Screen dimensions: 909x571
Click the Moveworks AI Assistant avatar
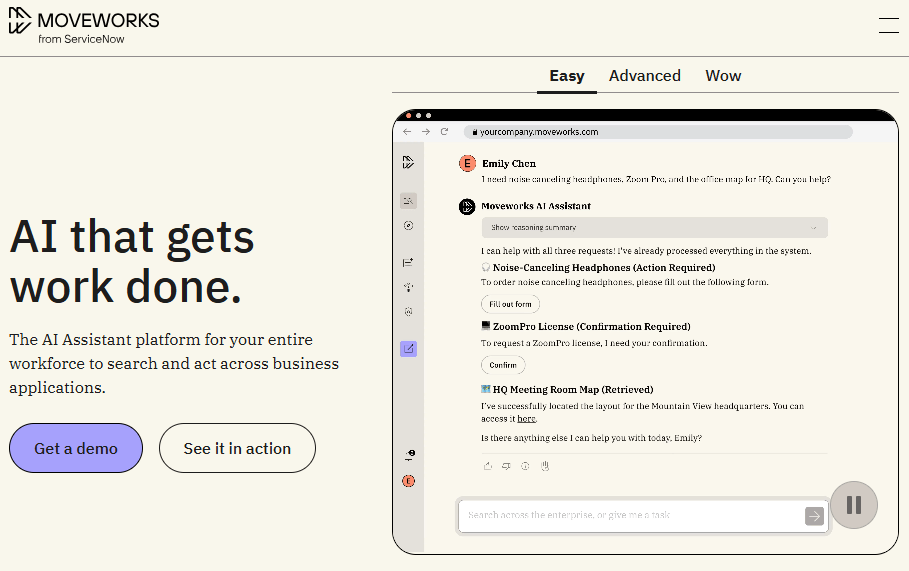(x=467, y=206)
